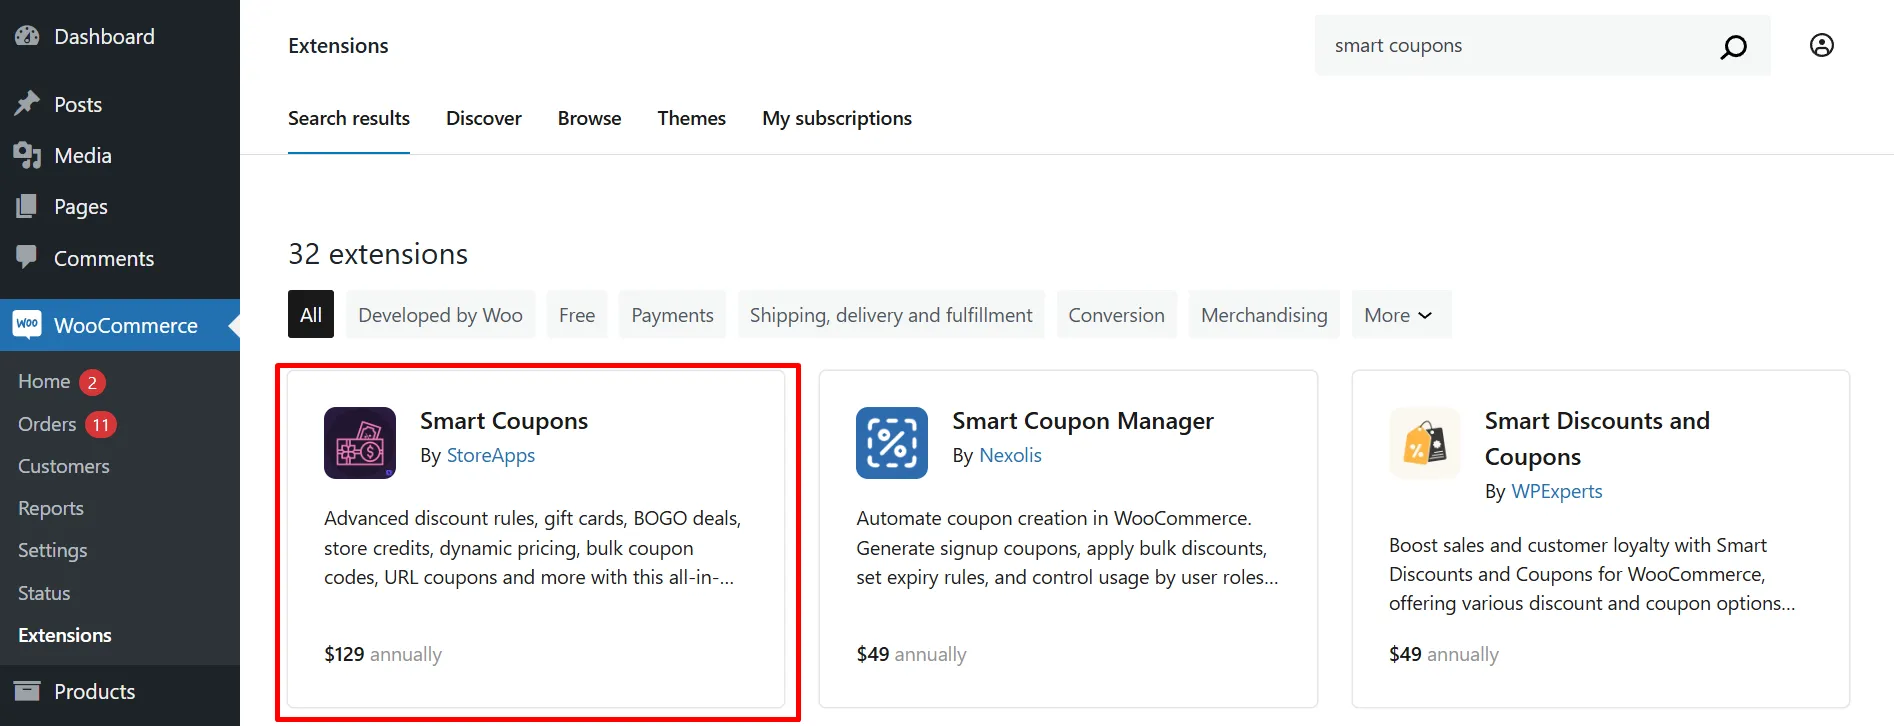This screenshot has height=726, width=1894.
Task: Select the All filter
Action: [x=311, y=315]
